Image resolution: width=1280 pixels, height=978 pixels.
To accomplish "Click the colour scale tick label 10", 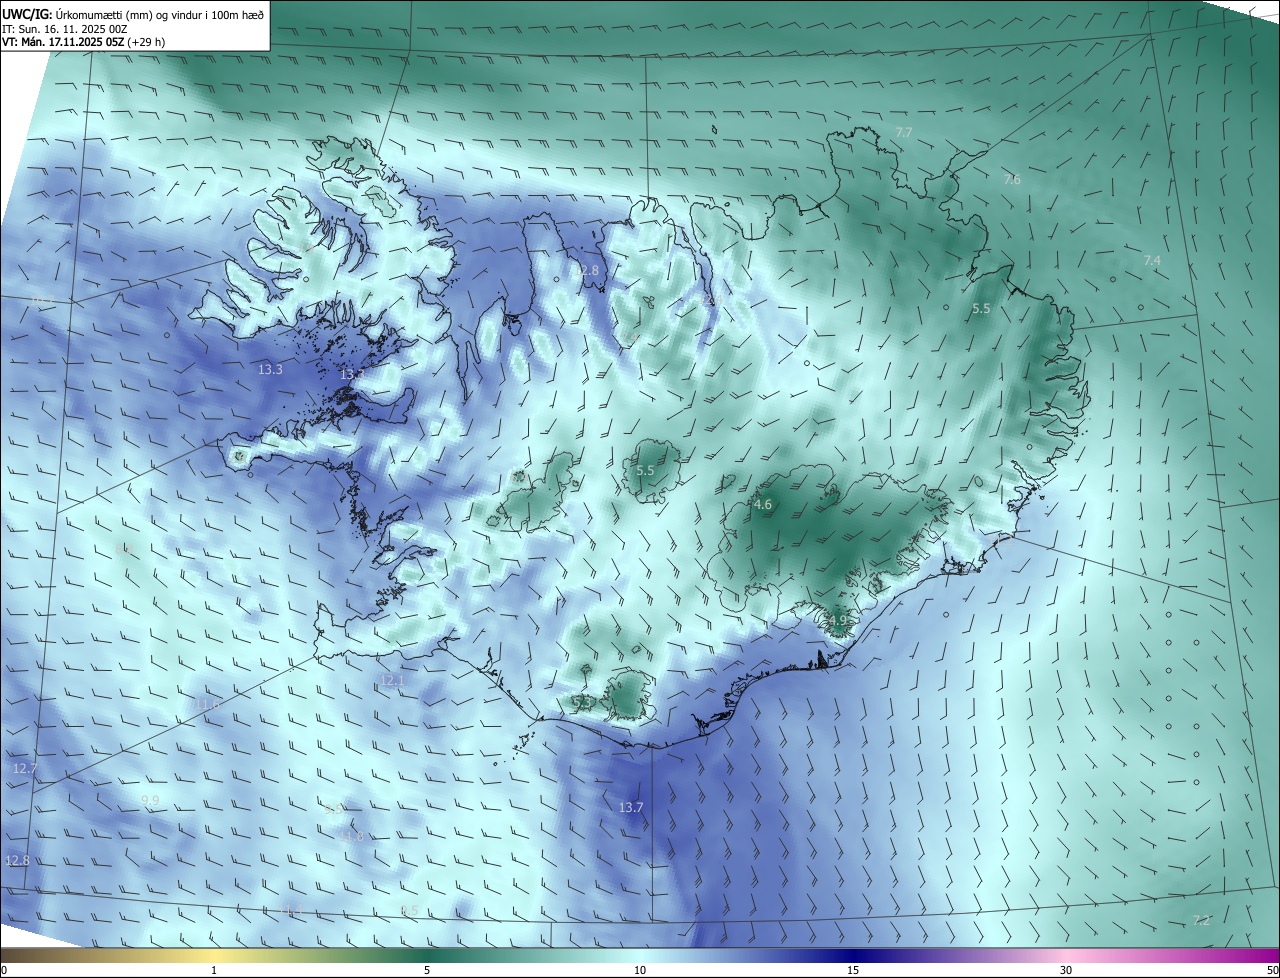I will pyautogui.click(x=640, y=970).
